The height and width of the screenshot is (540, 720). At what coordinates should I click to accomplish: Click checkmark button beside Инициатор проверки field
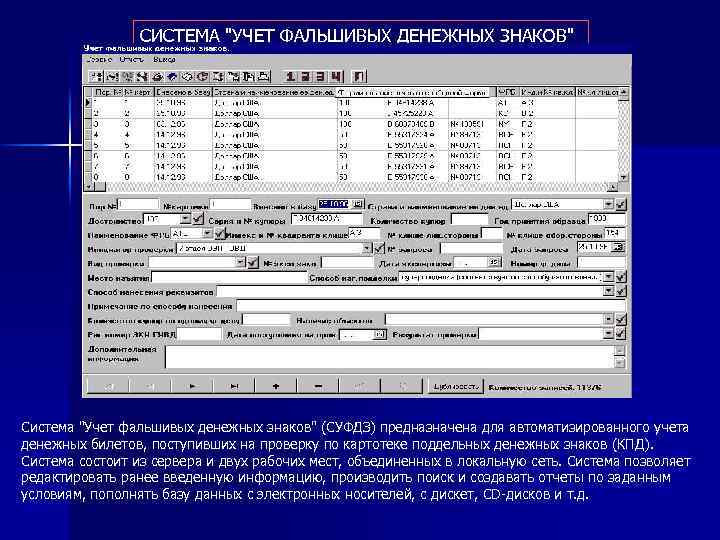(378, 248)
